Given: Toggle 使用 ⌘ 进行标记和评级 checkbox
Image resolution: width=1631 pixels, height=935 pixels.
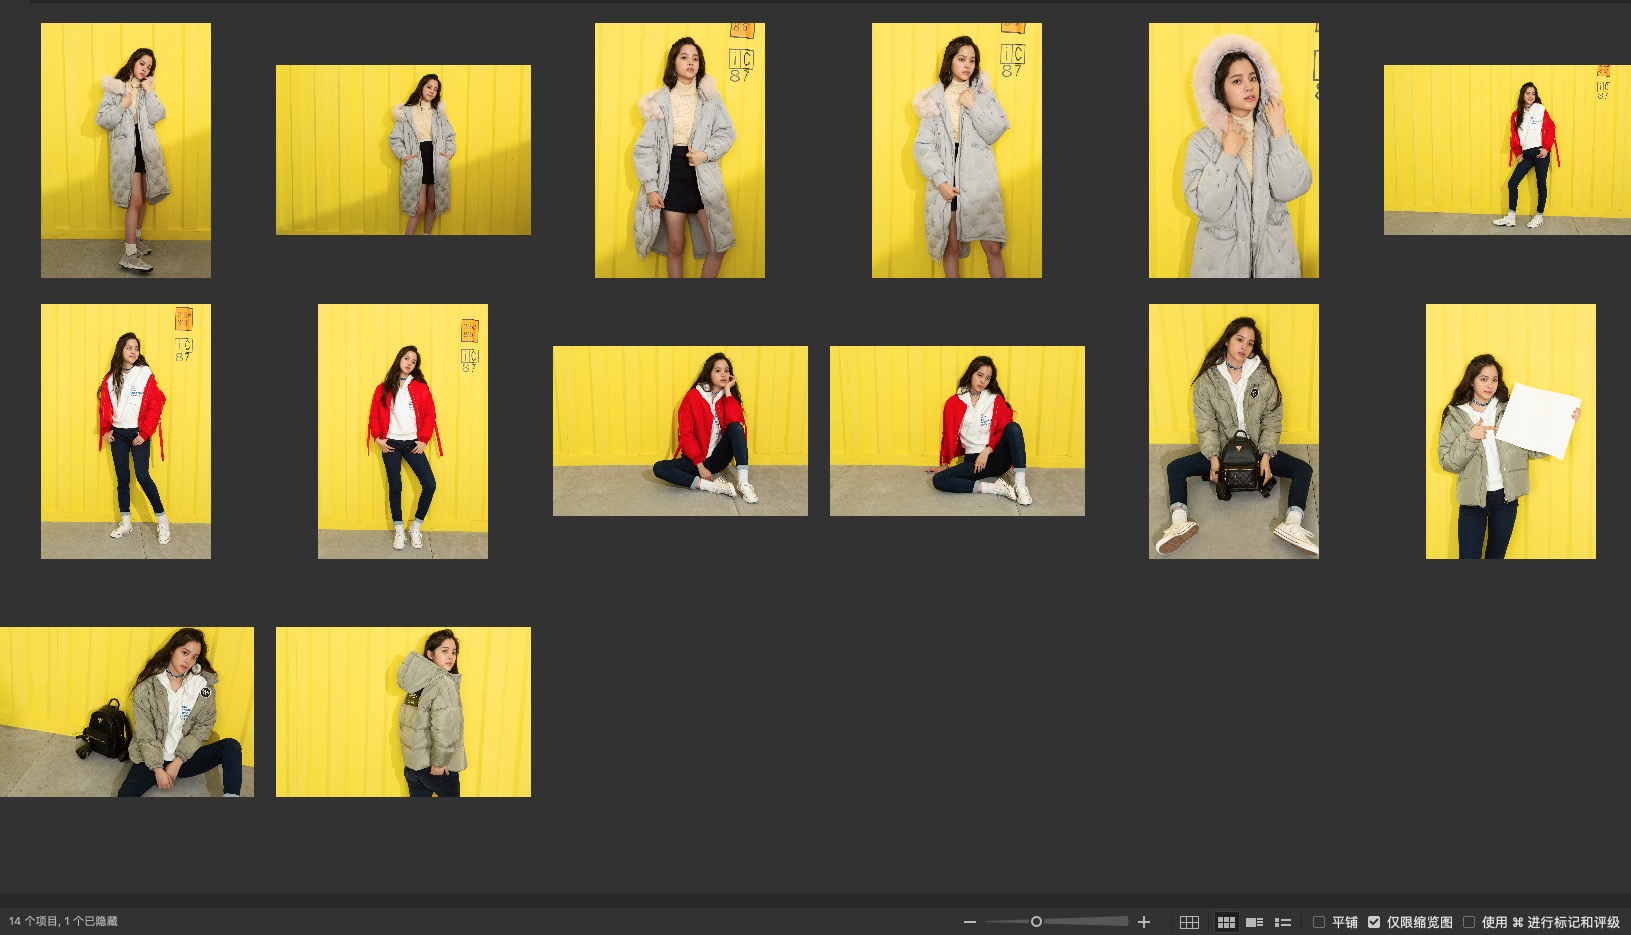Looking at the screenshot, I should tap(1469, 922).
